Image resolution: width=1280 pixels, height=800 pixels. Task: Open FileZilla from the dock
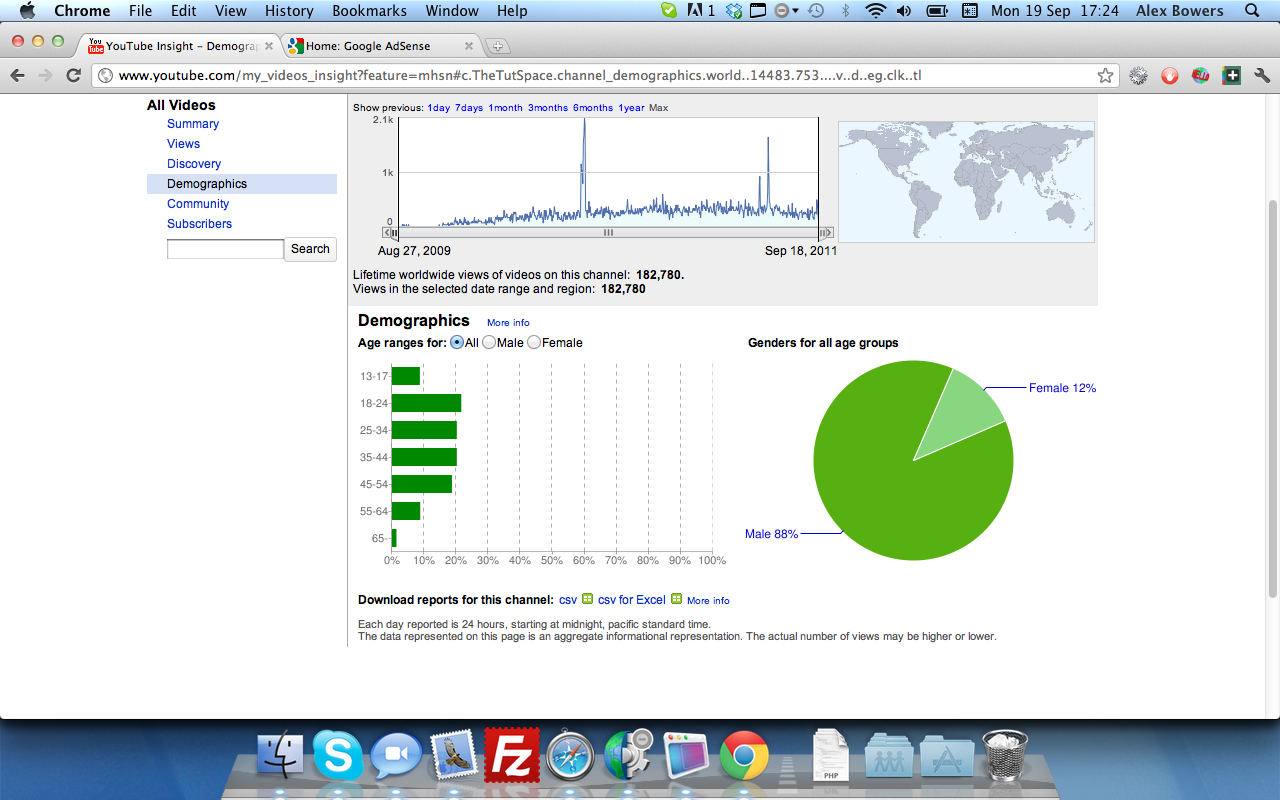coord(512,754)
